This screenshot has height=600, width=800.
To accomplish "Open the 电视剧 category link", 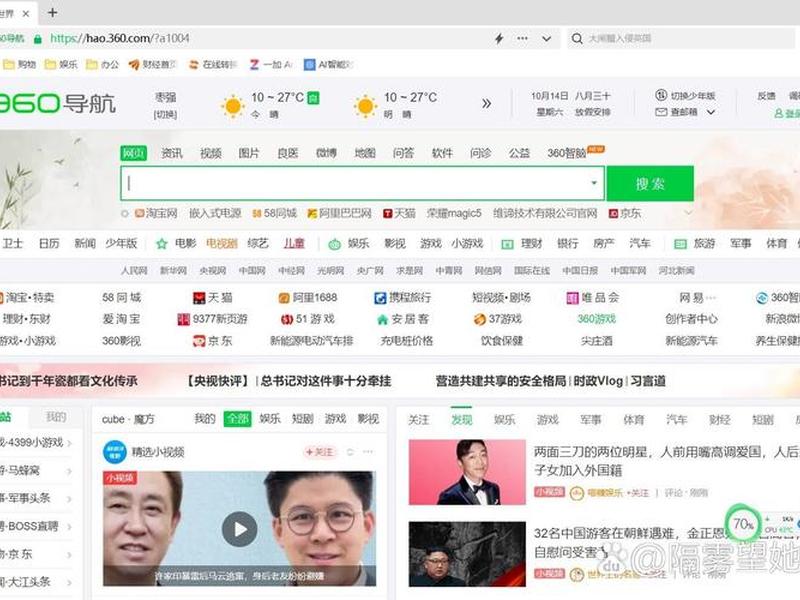I will point(221,244).
